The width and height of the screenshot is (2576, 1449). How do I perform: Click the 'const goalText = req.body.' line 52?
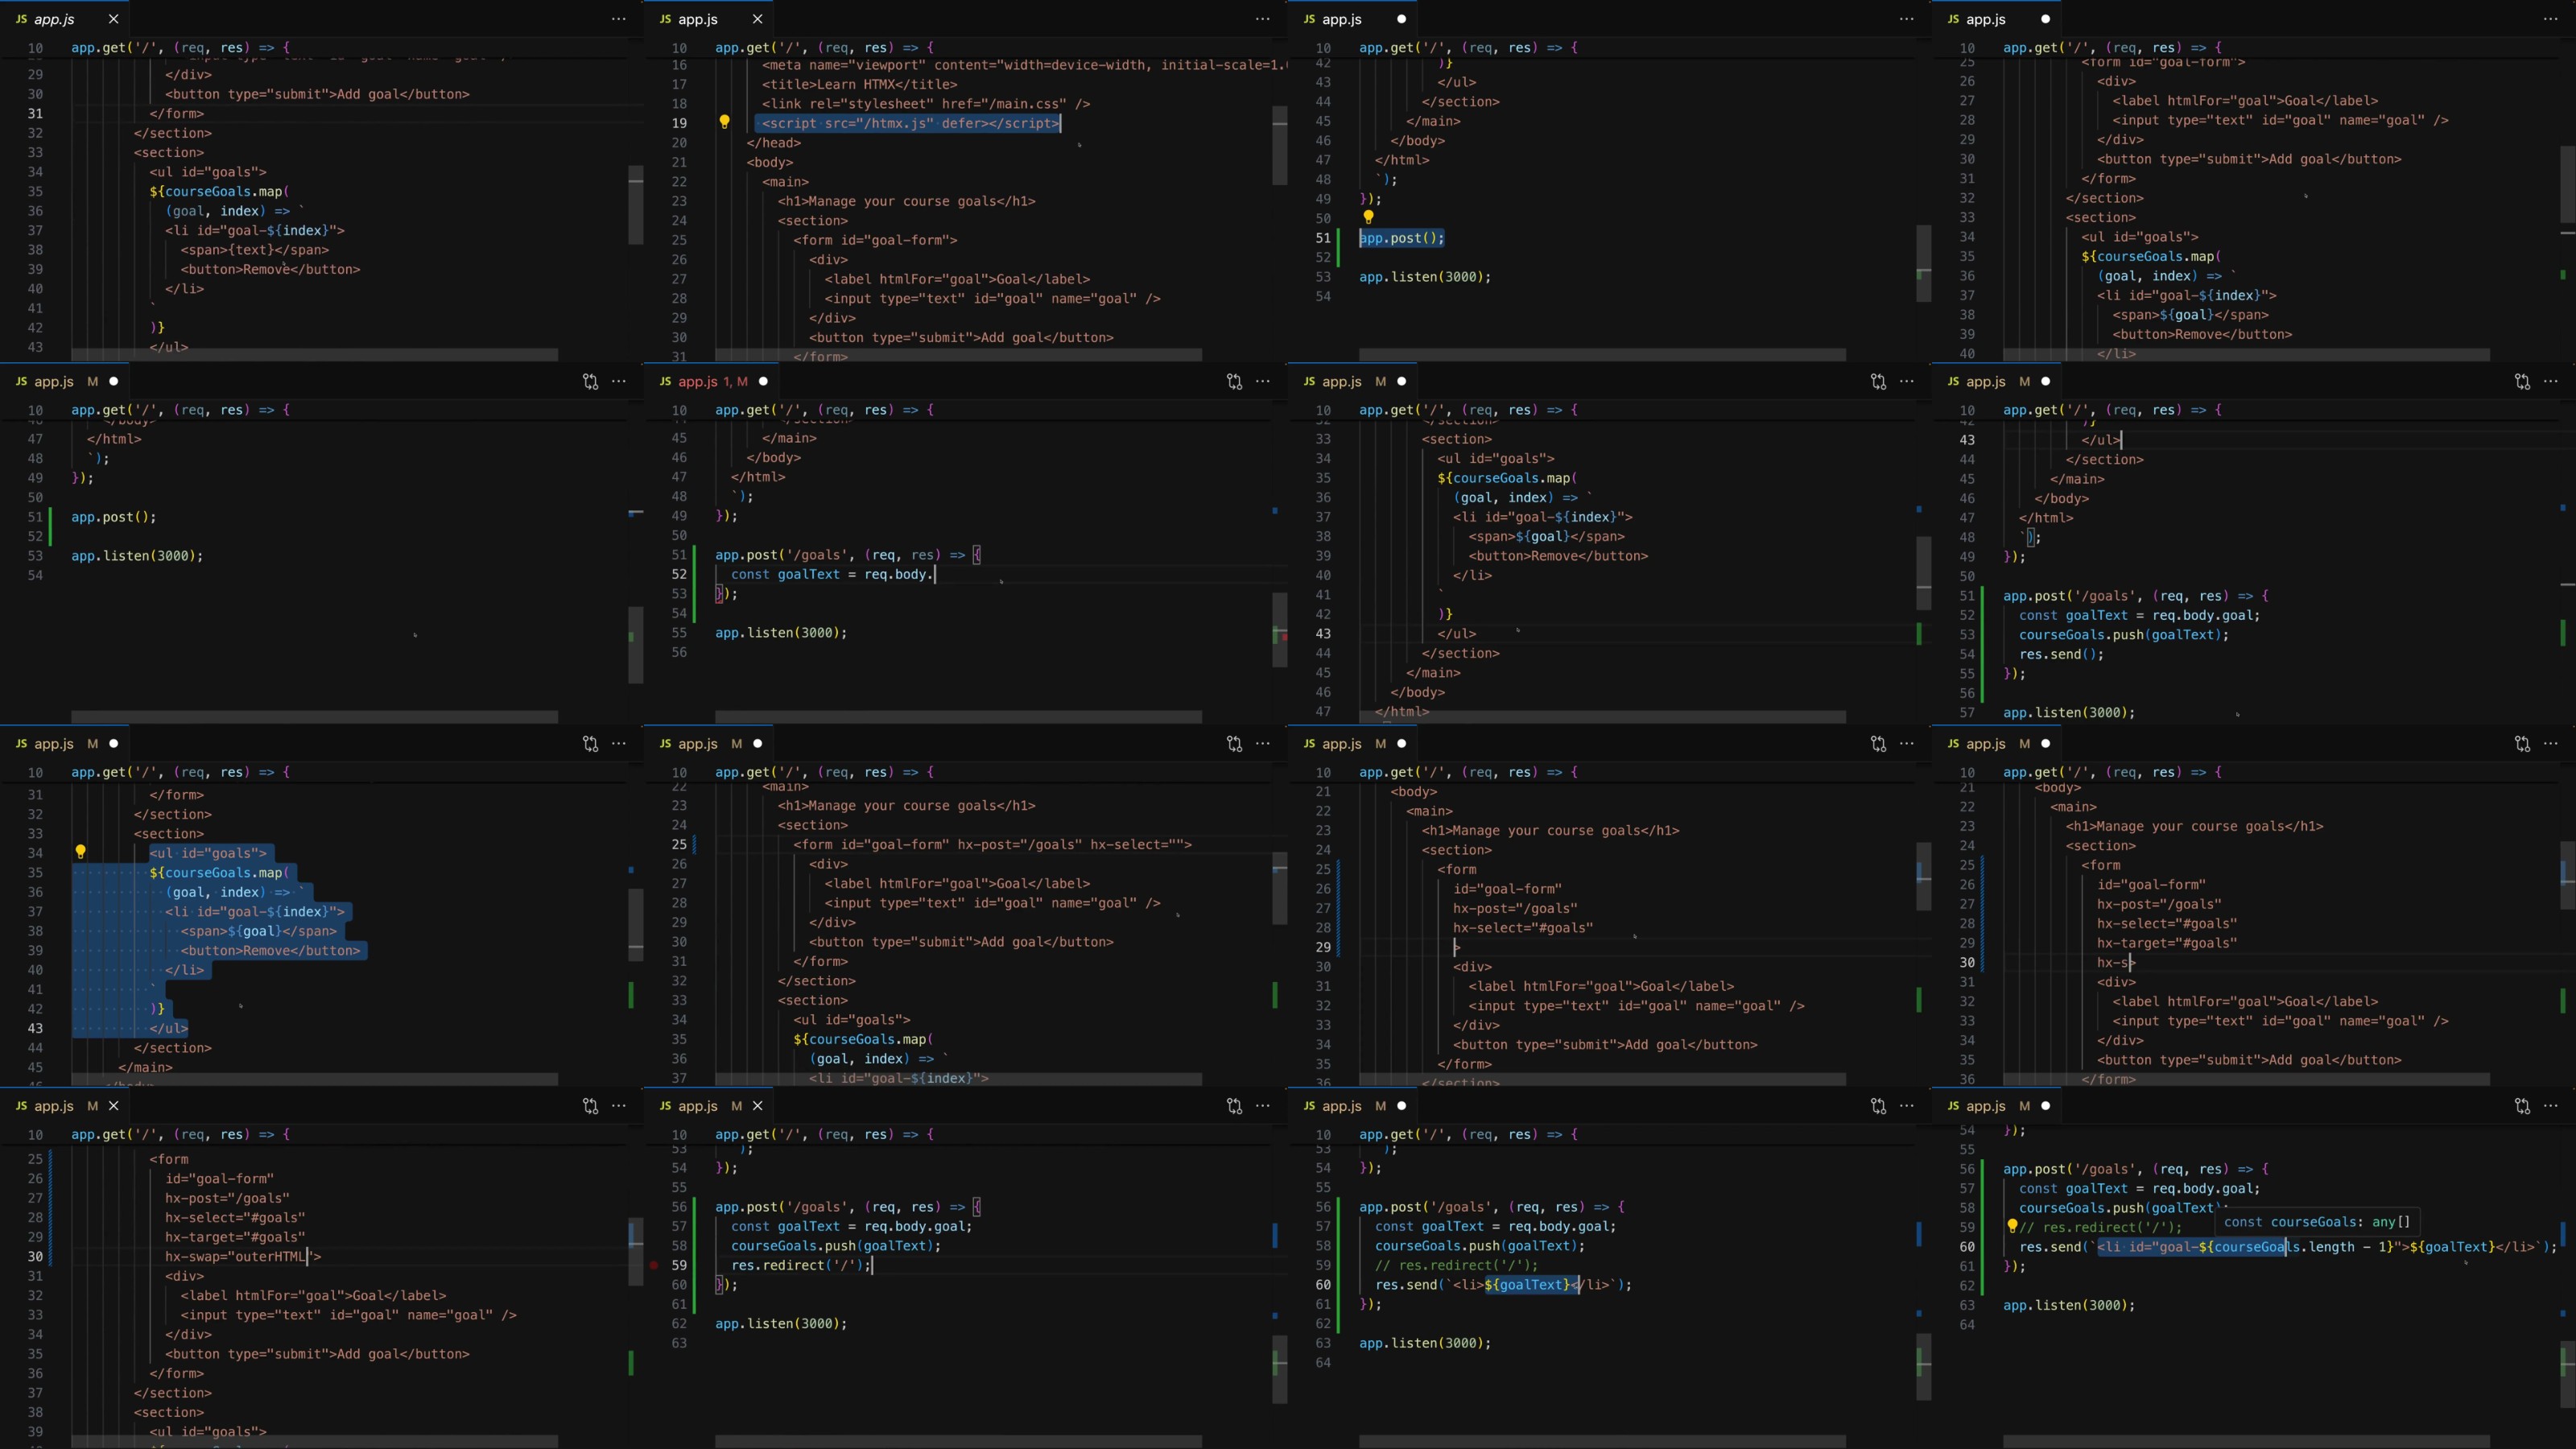point(832,574)
